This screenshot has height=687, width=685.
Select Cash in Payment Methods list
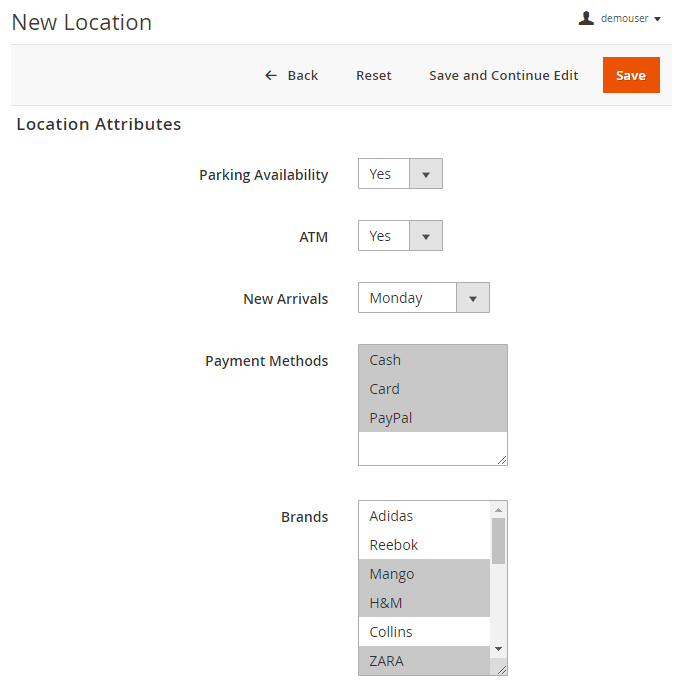432,360
